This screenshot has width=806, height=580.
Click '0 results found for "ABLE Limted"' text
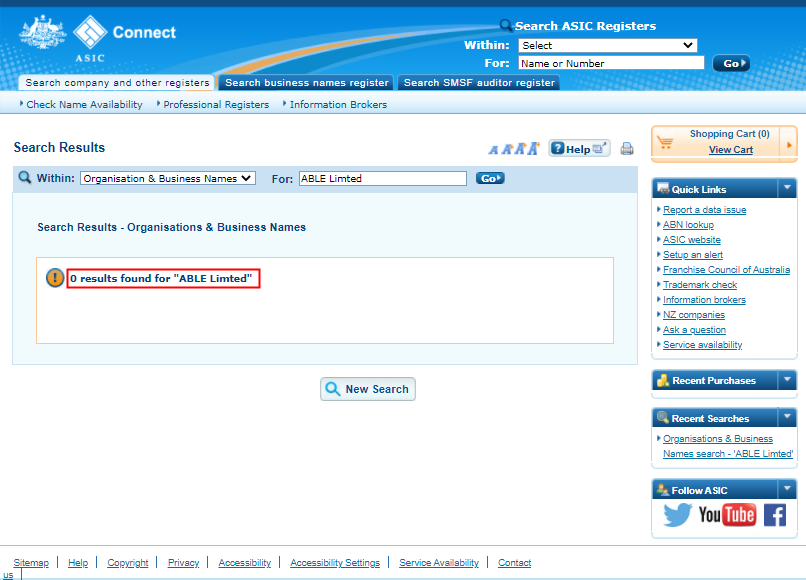[x=161, y=278]
